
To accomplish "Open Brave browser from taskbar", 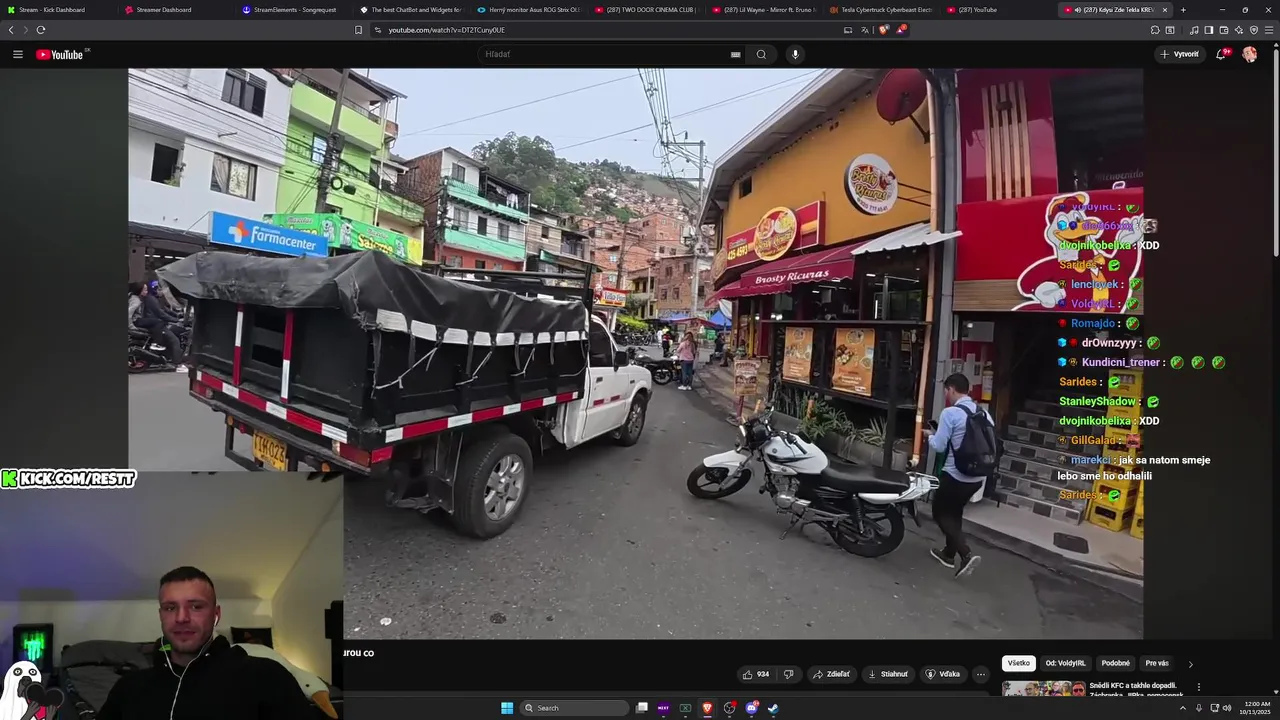I will tap(707, 708).
